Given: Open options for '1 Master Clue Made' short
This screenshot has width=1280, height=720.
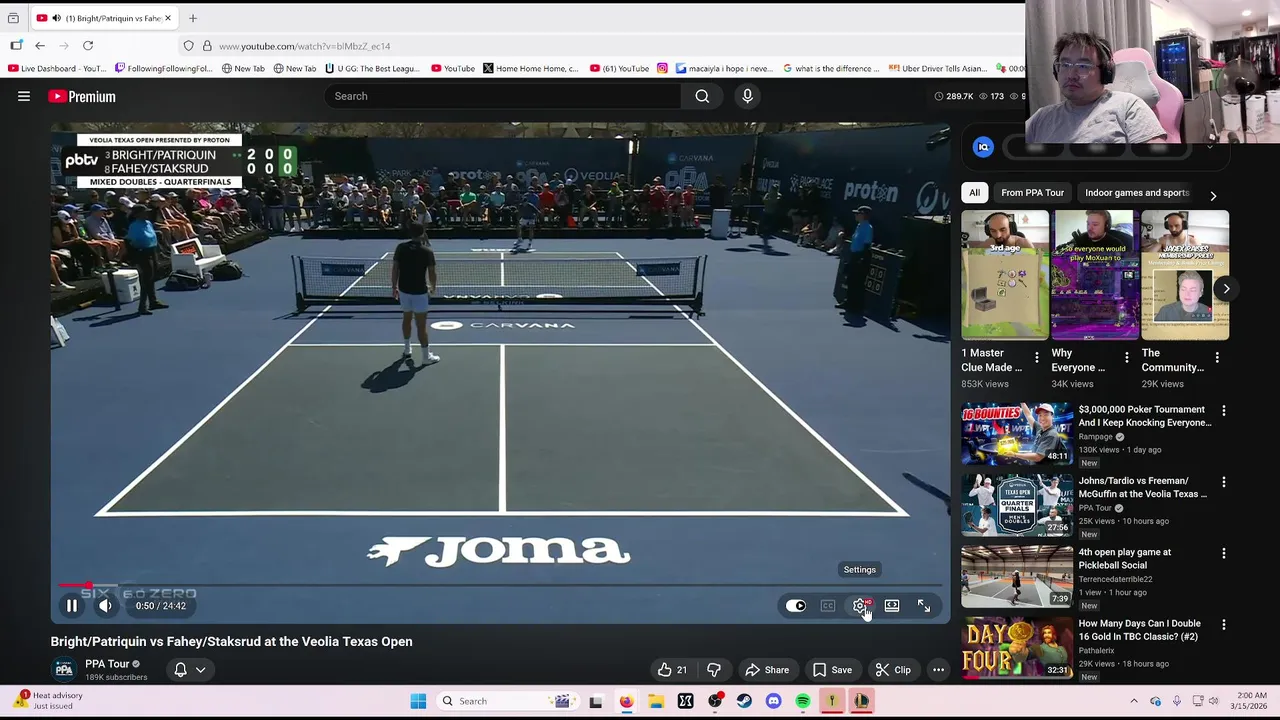Looking at the screenshot, I should coord(1036,358).
